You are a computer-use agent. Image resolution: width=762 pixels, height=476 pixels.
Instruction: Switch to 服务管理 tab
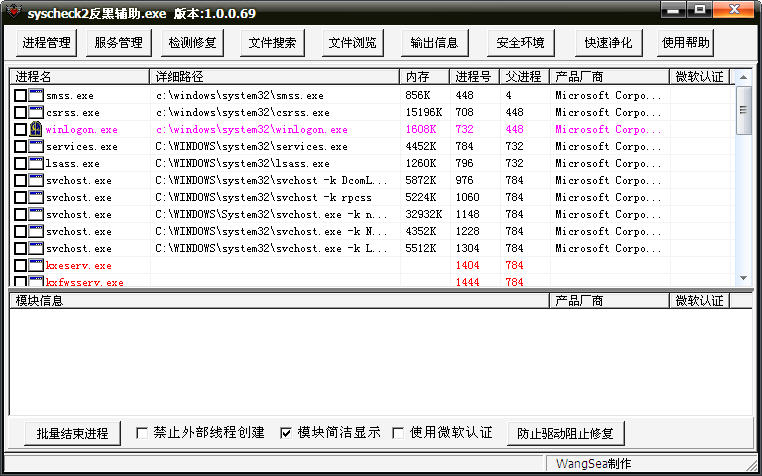[x=119, y=43]
